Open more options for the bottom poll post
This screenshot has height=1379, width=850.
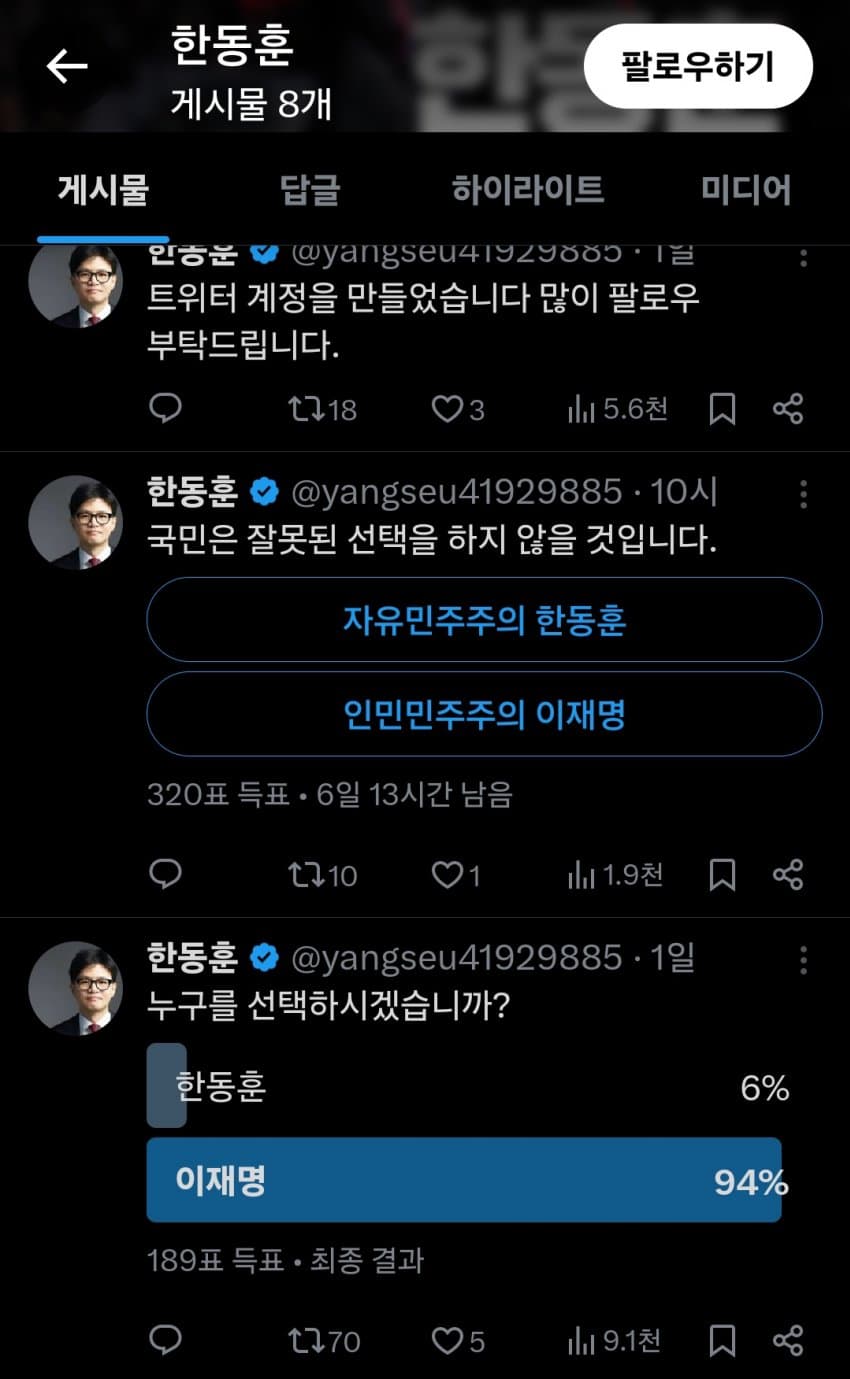pos(803,961)
